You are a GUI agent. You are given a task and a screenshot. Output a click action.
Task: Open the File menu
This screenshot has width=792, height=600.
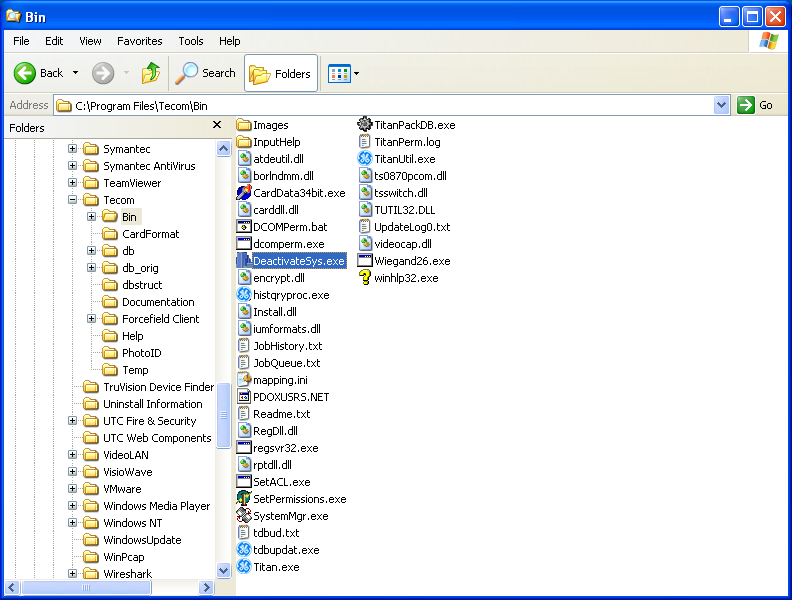[x=21, y=41]
